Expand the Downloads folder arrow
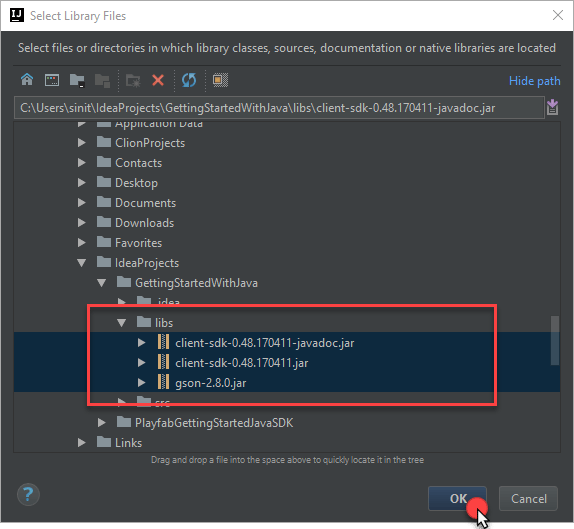This screenshot has width=574, height=529. coord(82,223)
